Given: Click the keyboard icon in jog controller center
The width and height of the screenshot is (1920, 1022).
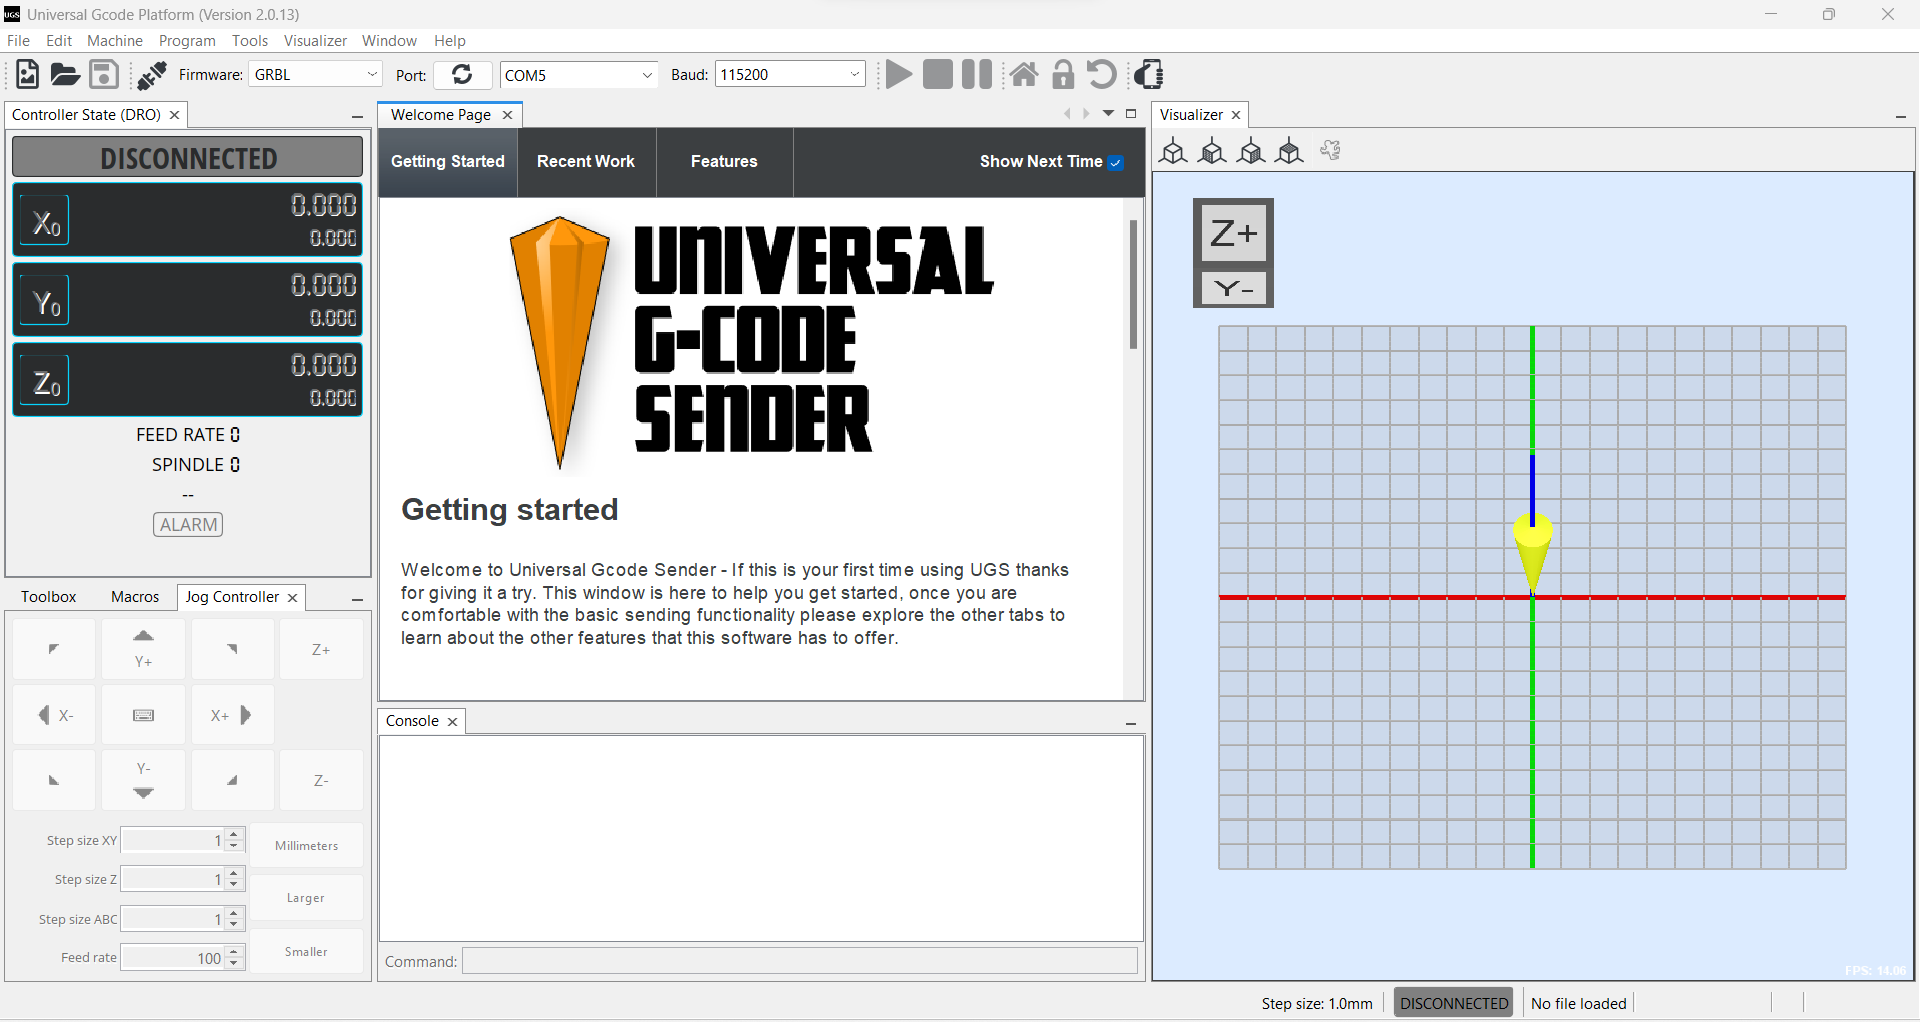Looking at the screenshot, I should coord(143,715).
